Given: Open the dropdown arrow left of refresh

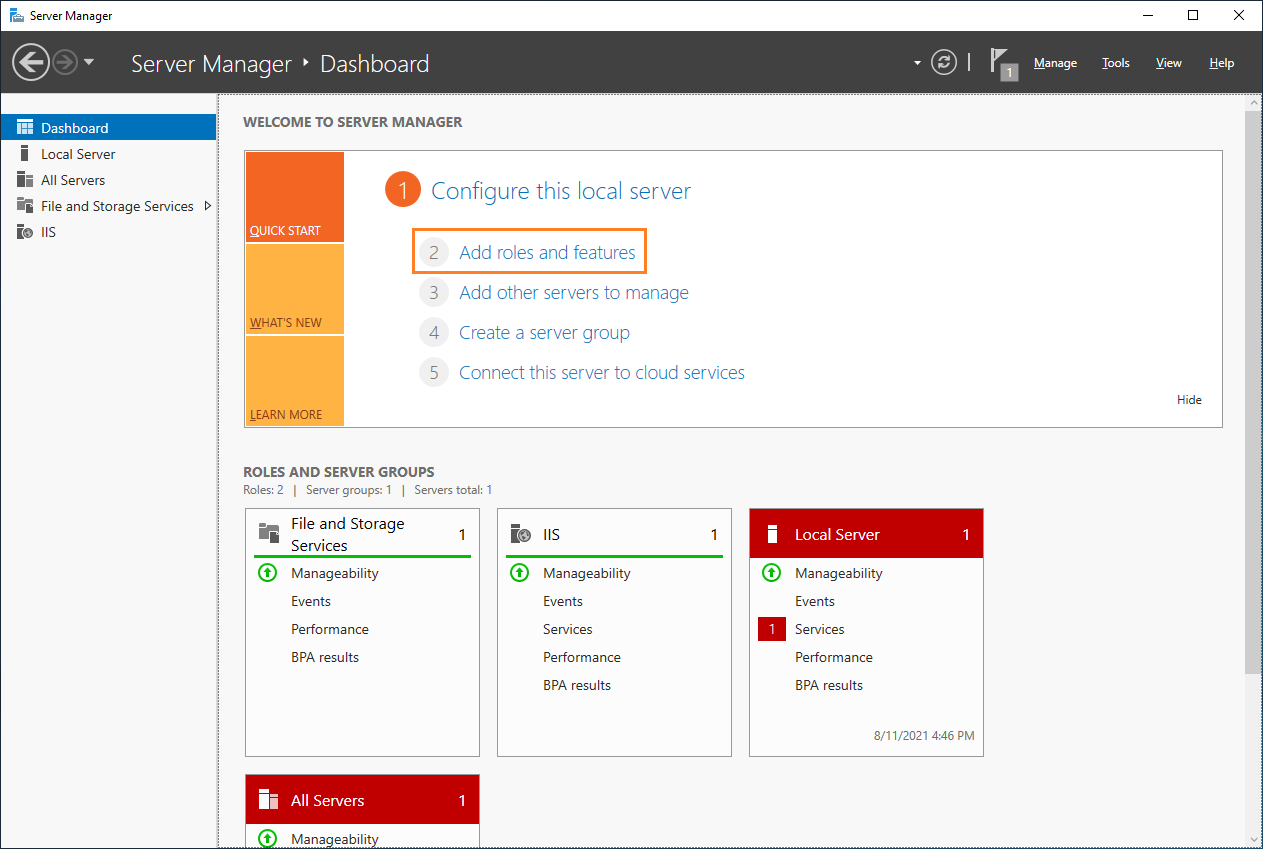Looking at the screenshot, I should (x=917, y=63).
